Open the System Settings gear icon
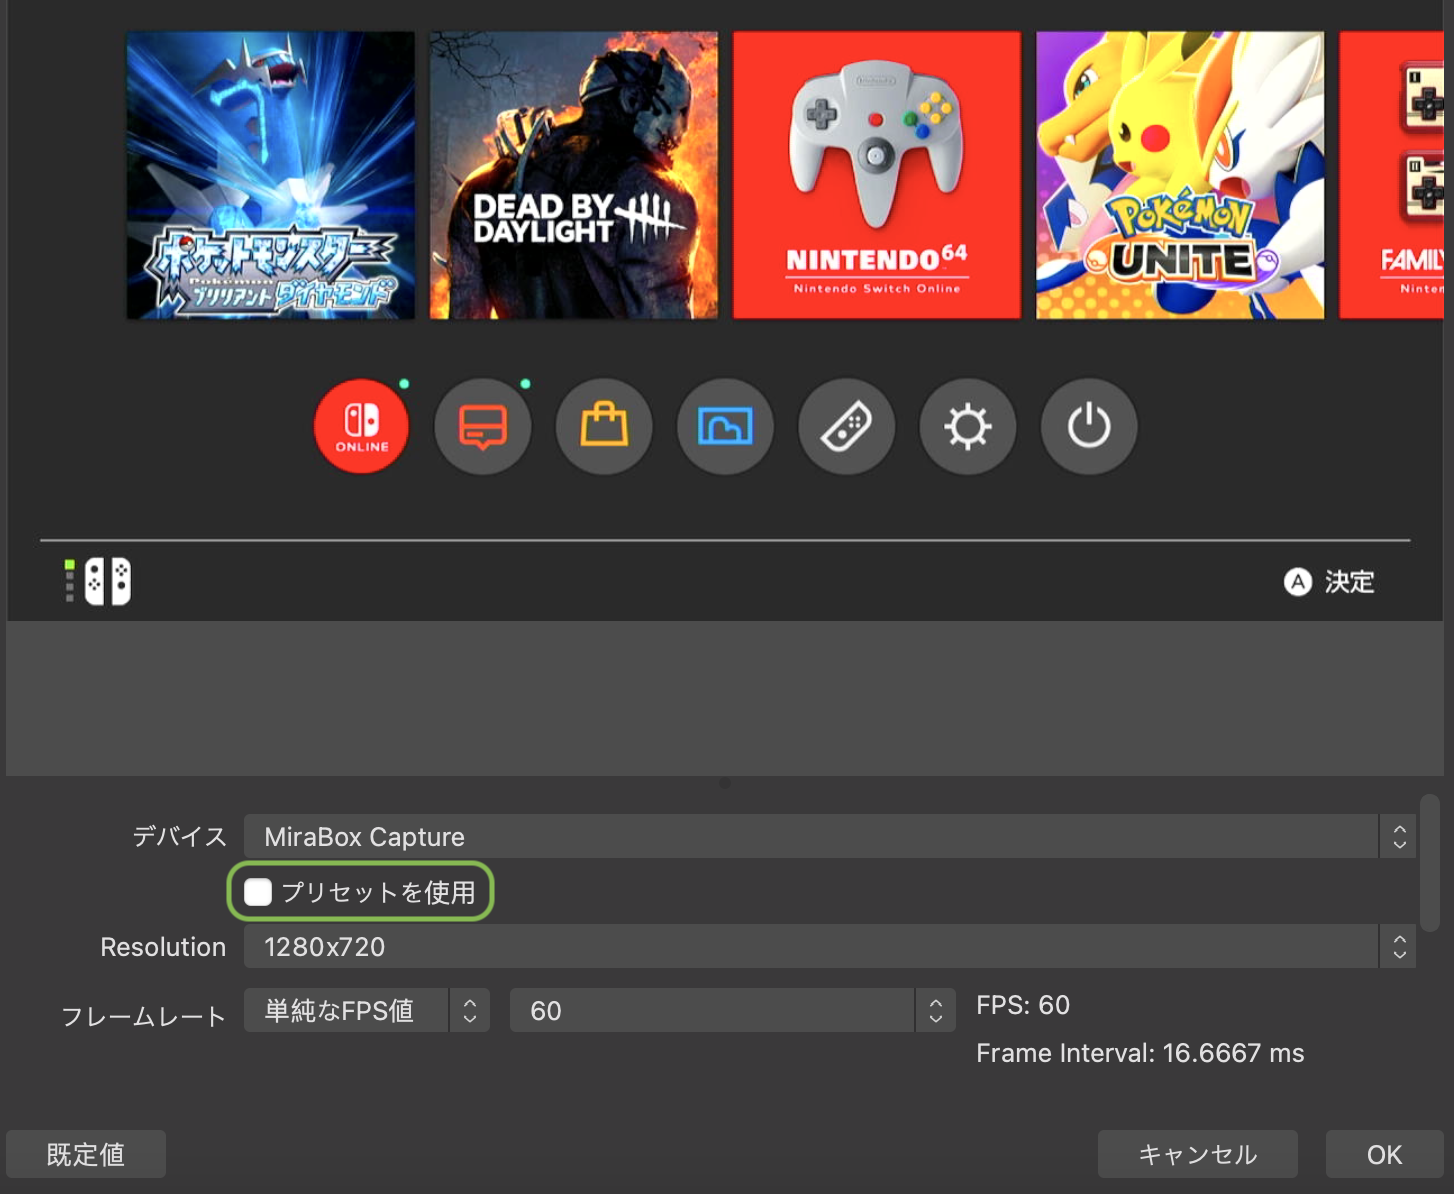 coord(967,426)
